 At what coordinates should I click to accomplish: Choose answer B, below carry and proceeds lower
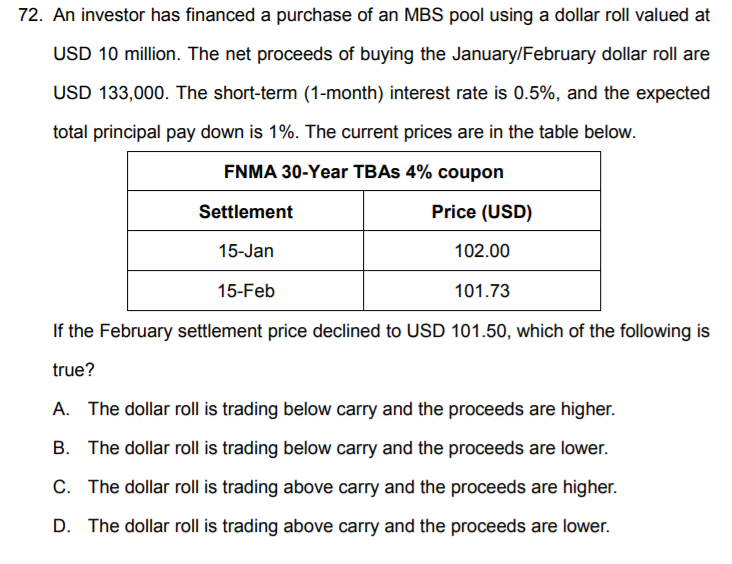(346, 448)
